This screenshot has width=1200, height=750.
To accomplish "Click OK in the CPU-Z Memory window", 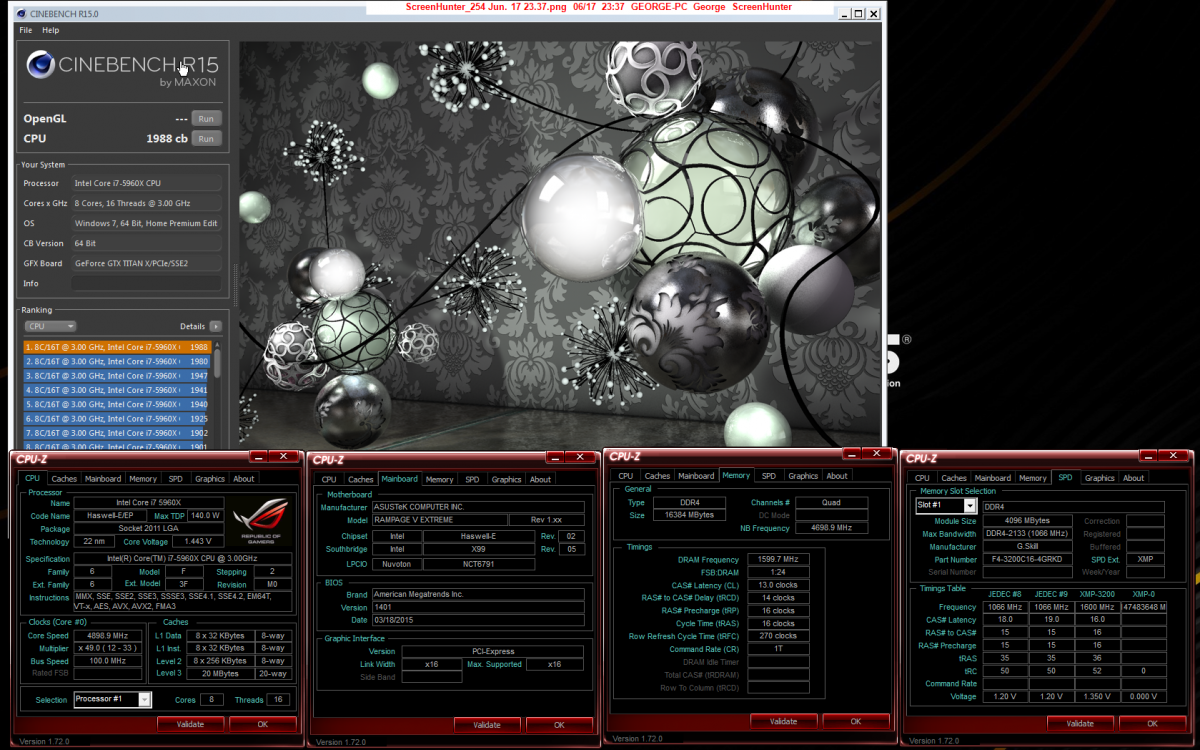I will pyautogui.click(x=856, y=721).
